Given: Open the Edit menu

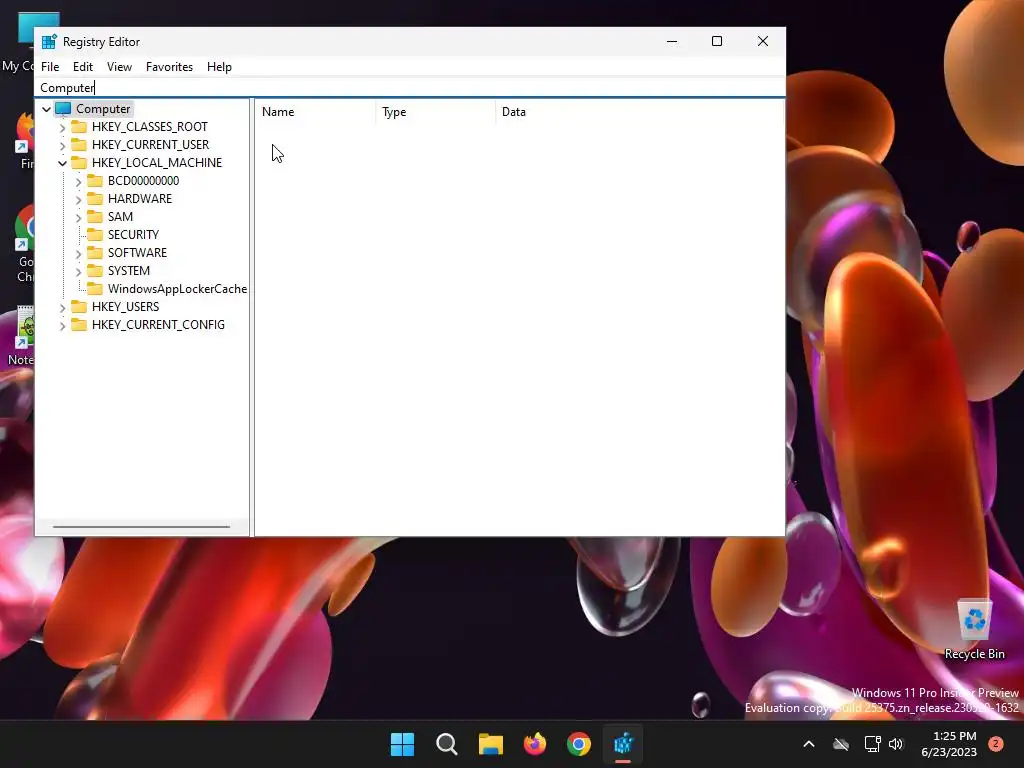Looking at the screenshot, I should 82,67.
